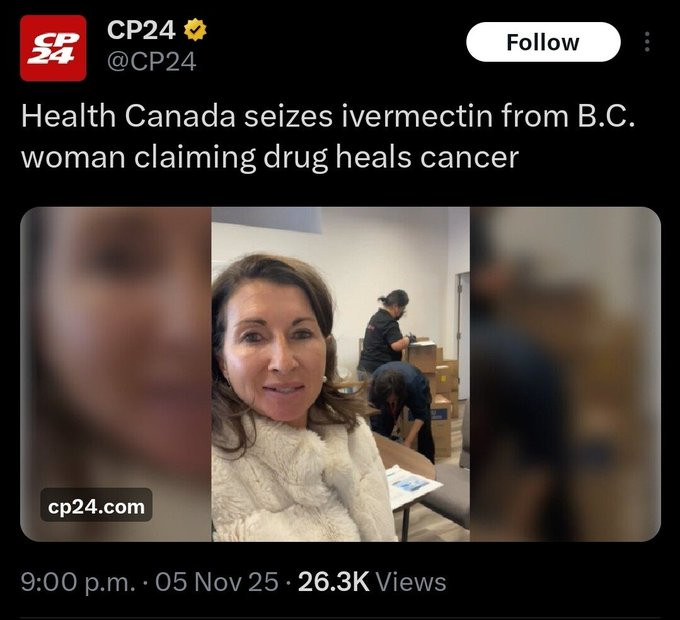Click the 9:00 p.m. timestamp

click(x=78, y=582)
